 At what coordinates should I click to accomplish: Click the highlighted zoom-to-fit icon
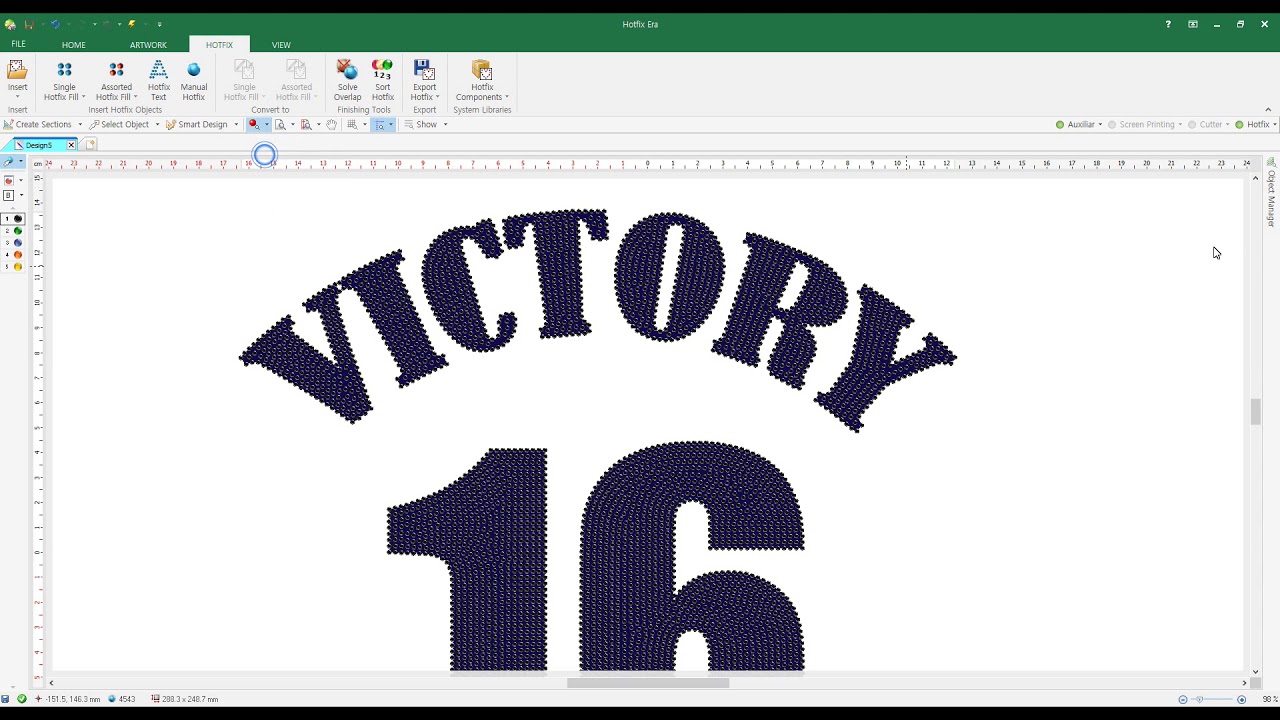[x=380, y=125]
